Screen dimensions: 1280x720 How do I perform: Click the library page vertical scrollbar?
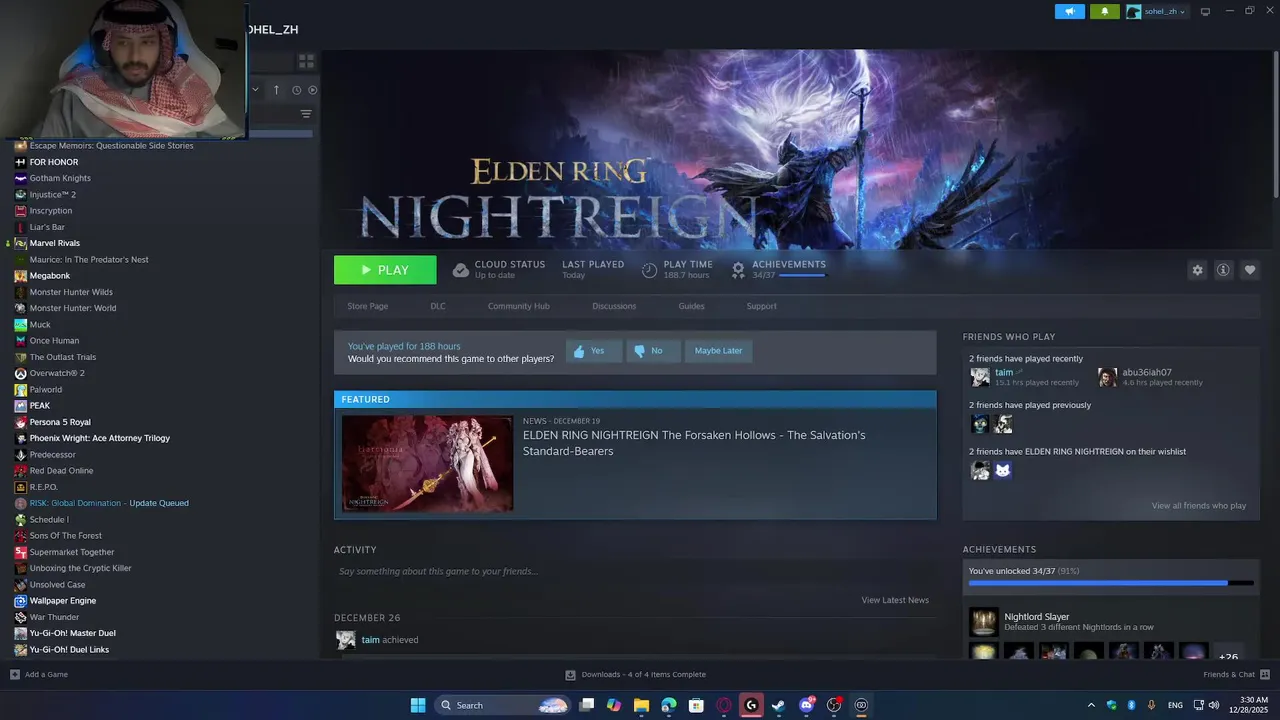(x=1275, y=125)
